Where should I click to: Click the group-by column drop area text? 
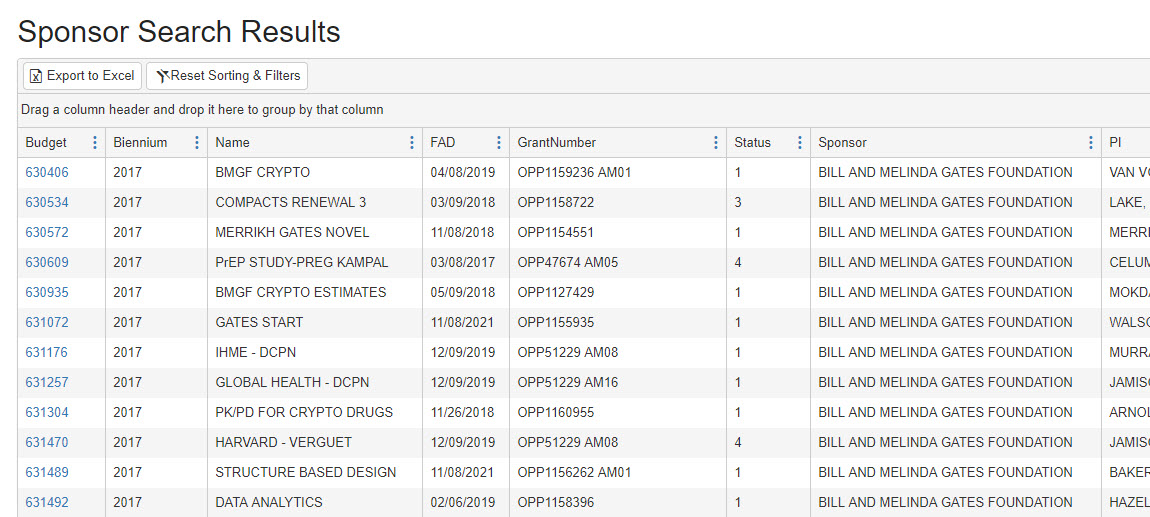pos(202,110)
